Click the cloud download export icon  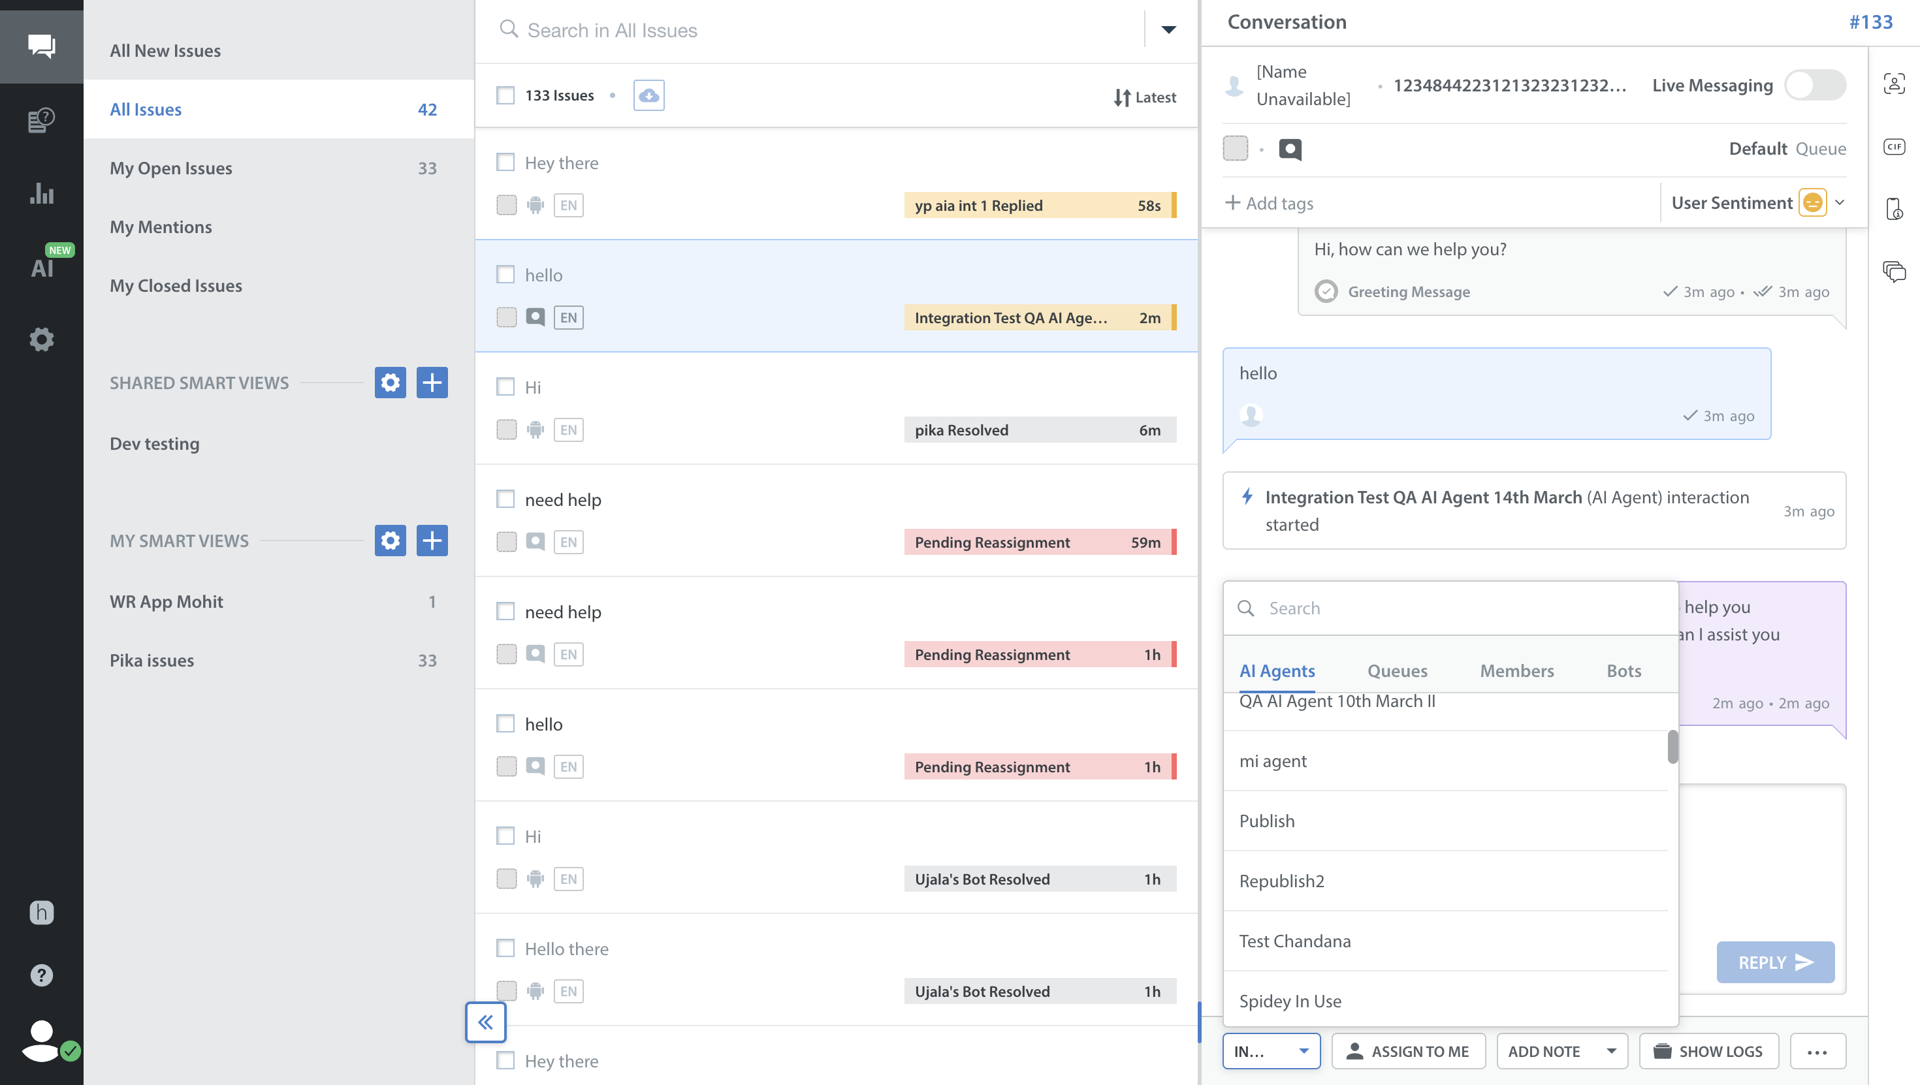coord(648,95)
